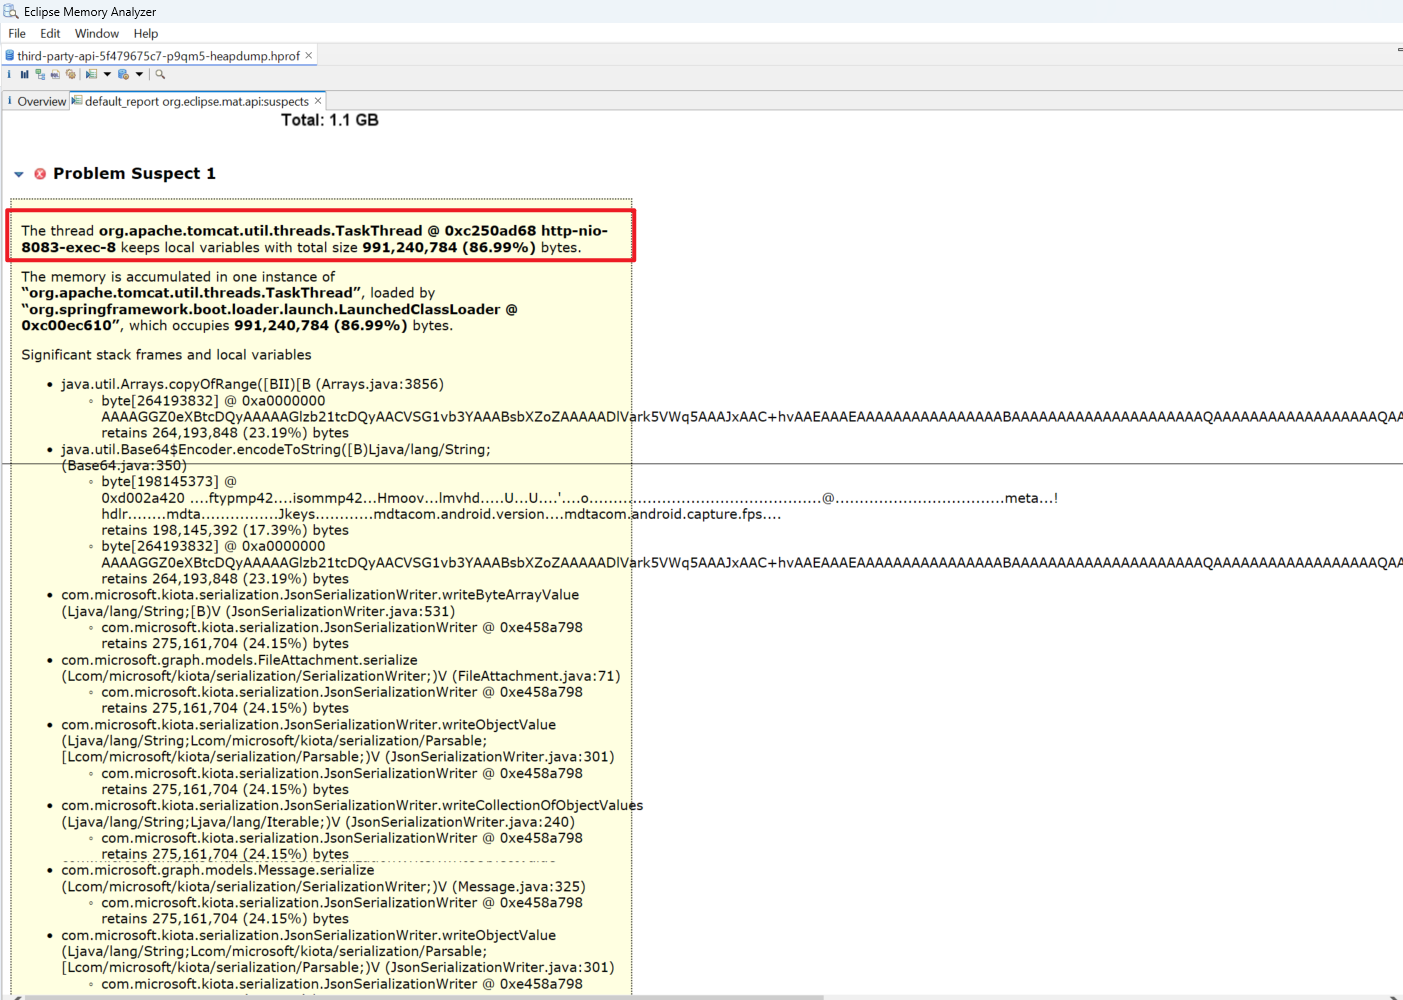
Task: Open the Thread Overview gear icon
Action: tap(71, 74)
